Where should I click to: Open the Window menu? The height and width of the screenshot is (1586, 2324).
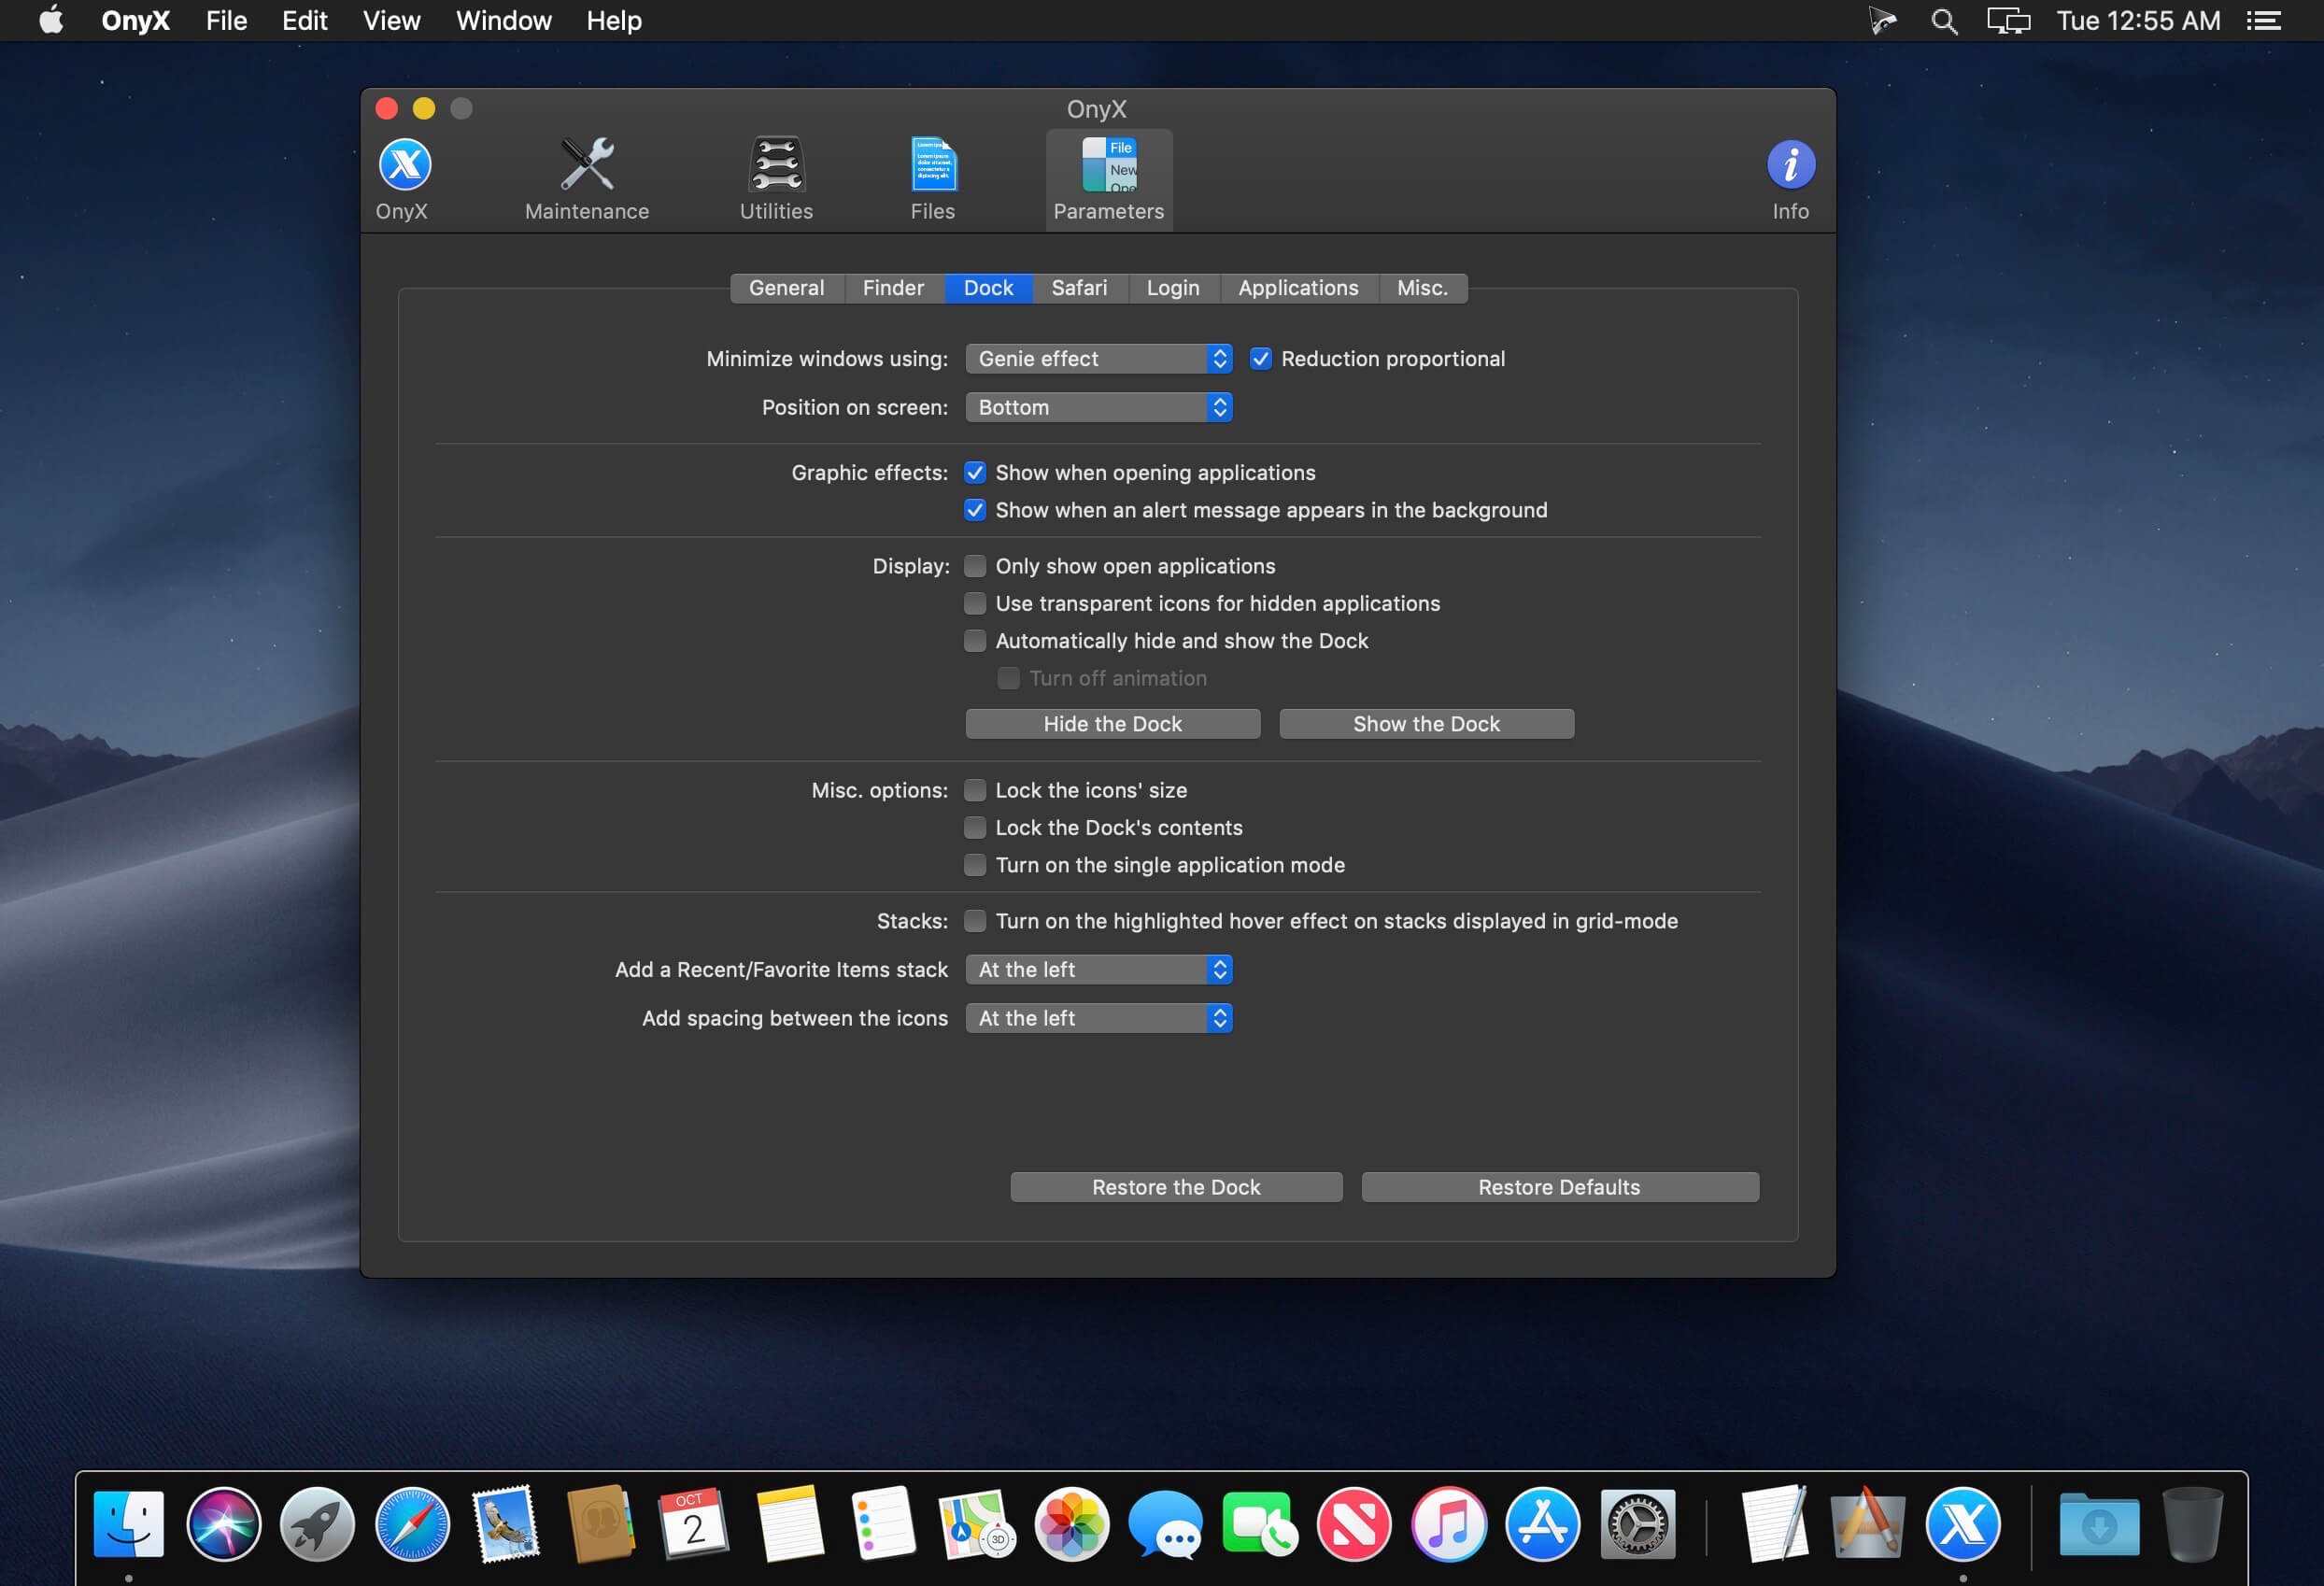click(503, 21)
